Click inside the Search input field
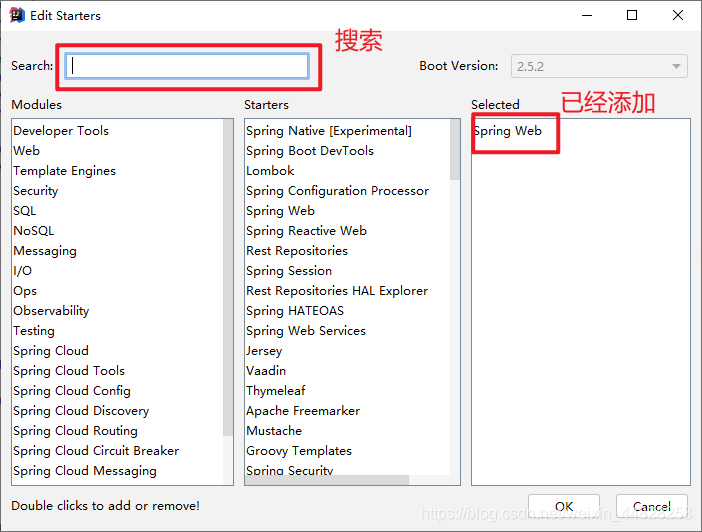Viewport: 702px width, 532px height. (x=187, y=66)
